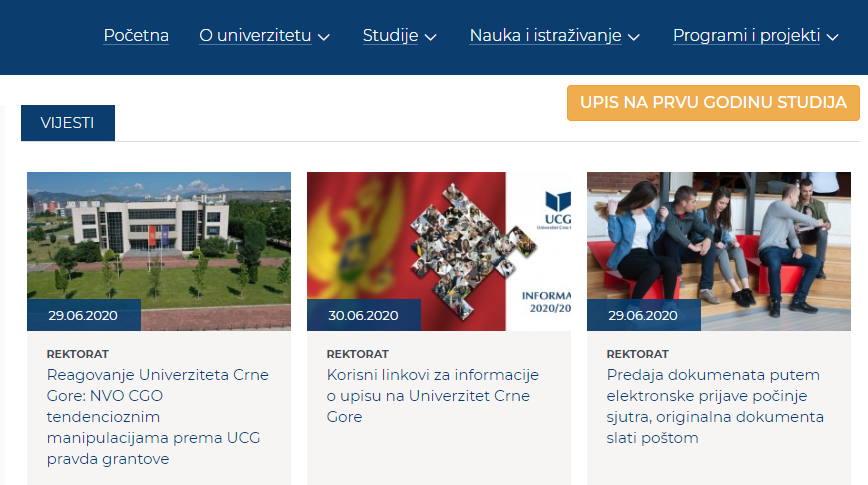Open the Programi i projekti menu
This screenshot has height=485, width=868.
[746, 35]
